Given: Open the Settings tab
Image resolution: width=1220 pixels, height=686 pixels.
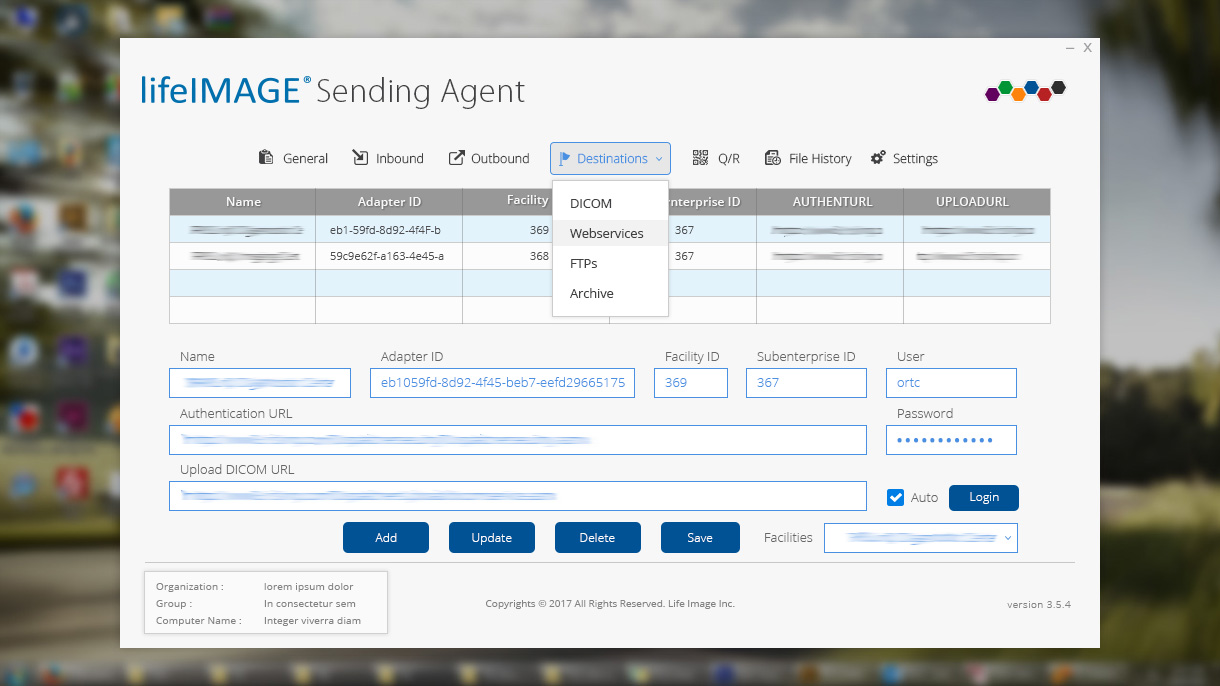Looking at the screenshot, I should coord(904,158).
